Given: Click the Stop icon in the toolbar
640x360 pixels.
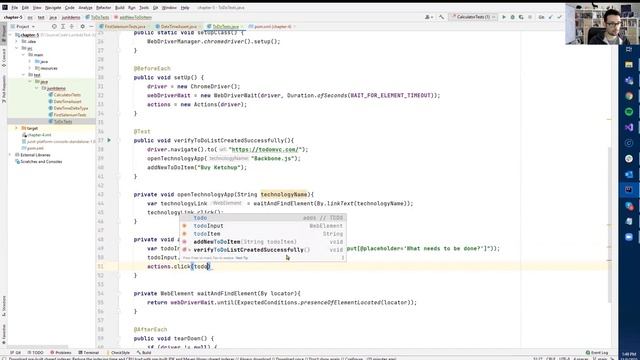Looking at the screenshot, I should tap(530, 17).
